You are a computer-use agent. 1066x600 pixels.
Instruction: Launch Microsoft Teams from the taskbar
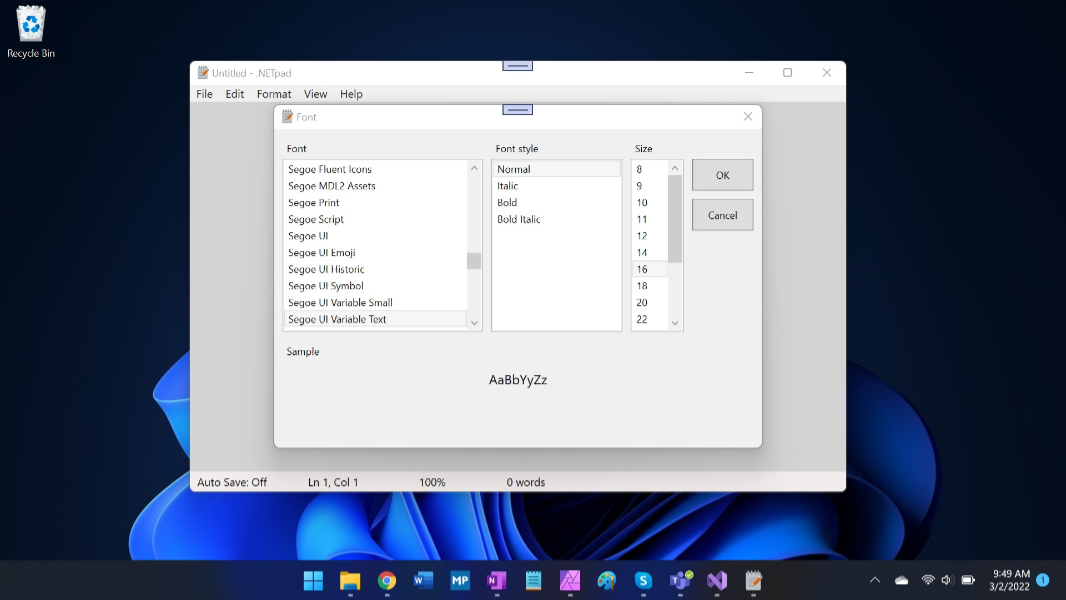click(x=680, y=580)
